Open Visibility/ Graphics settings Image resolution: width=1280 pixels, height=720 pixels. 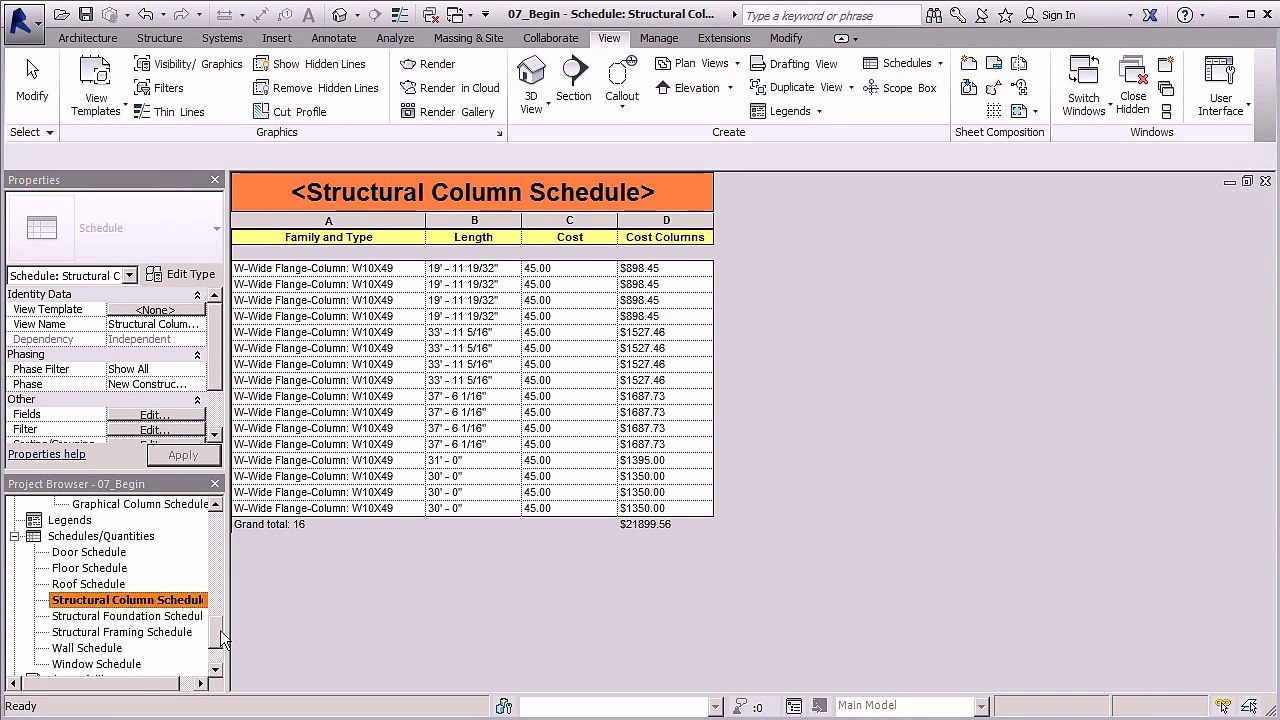[188, 64]
